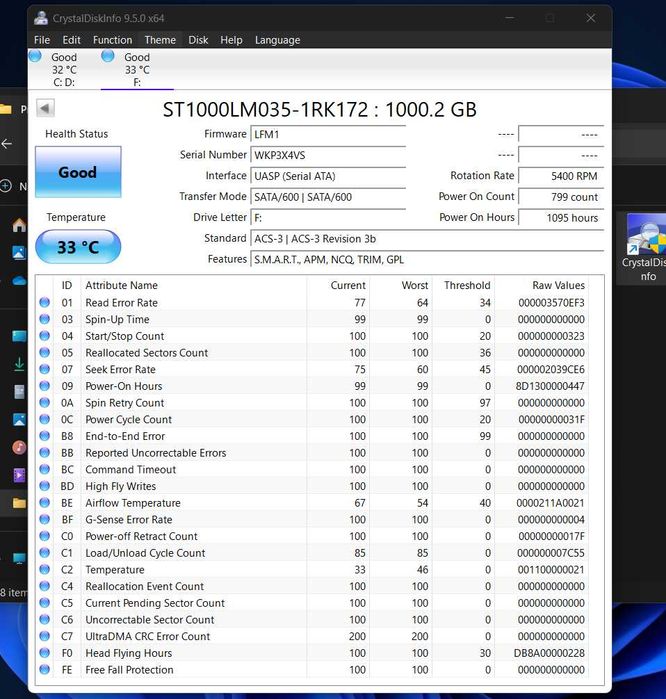666x699 pixels.
Task: Open the Theme menu
Action: coord(160,40)
